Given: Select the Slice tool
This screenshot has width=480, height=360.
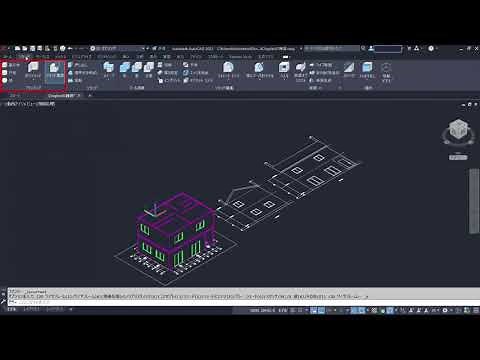Looking at the screenshot, I should (x=166, y=65).
